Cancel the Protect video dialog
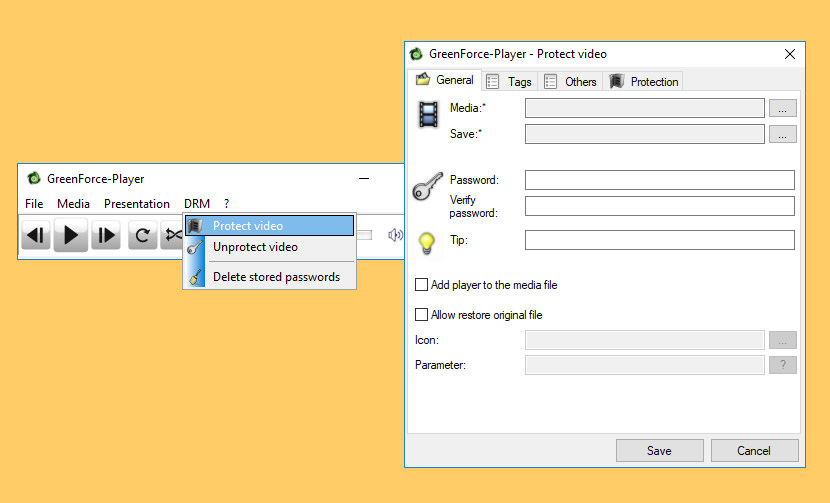The height and width of the screenshot is (503, 830). tap(754, 451)
